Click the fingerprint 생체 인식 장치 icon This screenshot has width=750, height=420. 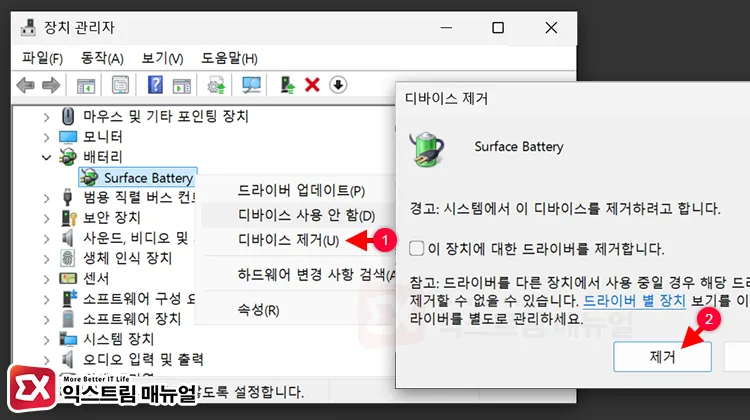click(x=68, y=258)
